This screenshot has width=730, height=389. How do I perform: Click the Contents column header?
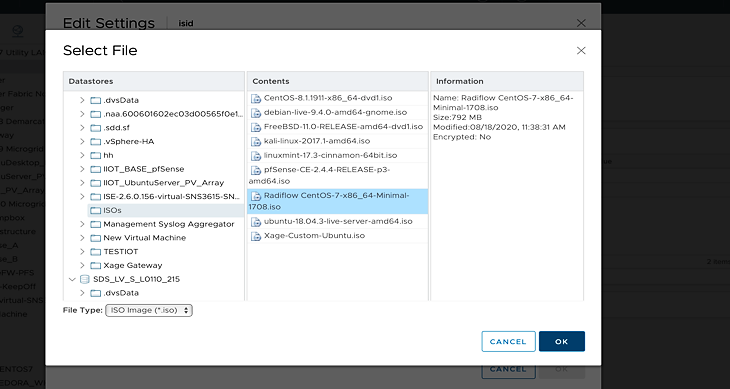tap(338, 81)
